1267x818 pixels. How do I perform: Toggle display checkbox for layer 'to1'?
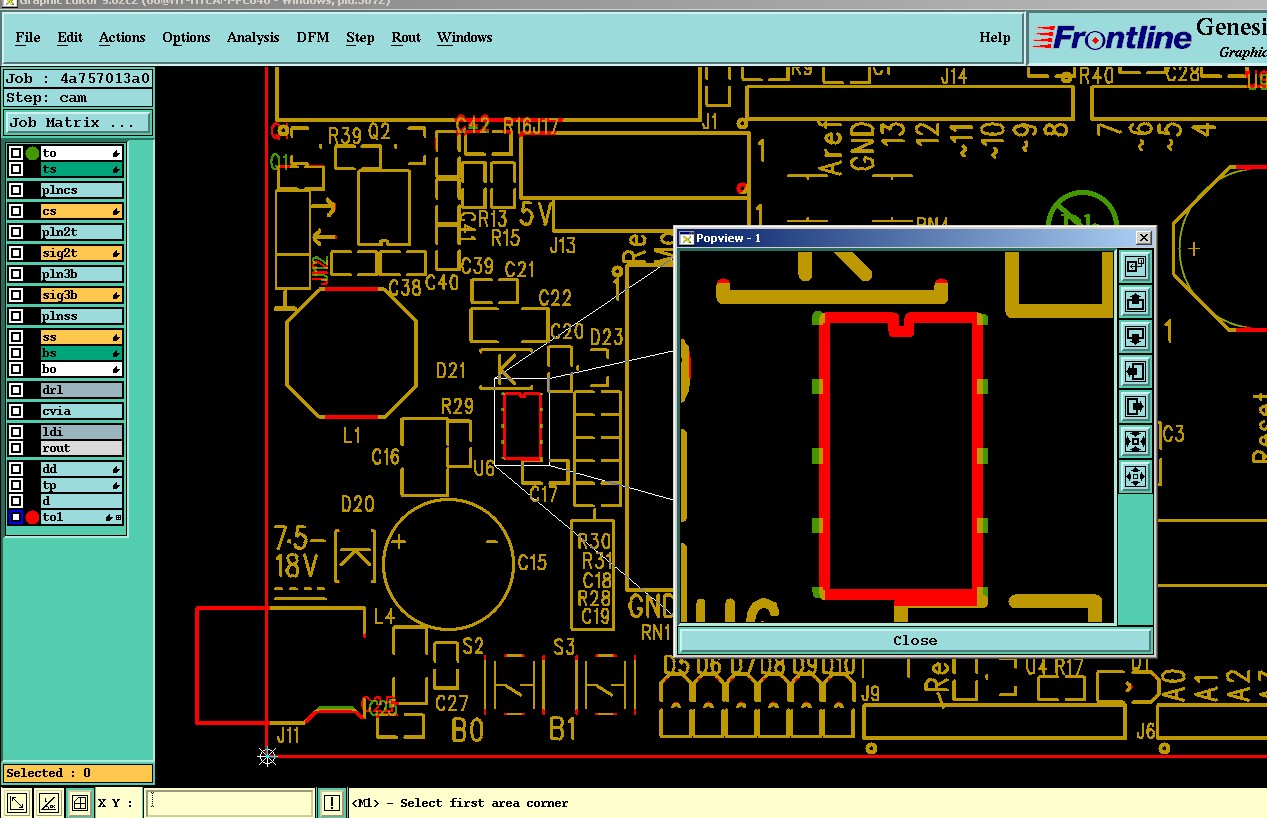tap(16, 517)
